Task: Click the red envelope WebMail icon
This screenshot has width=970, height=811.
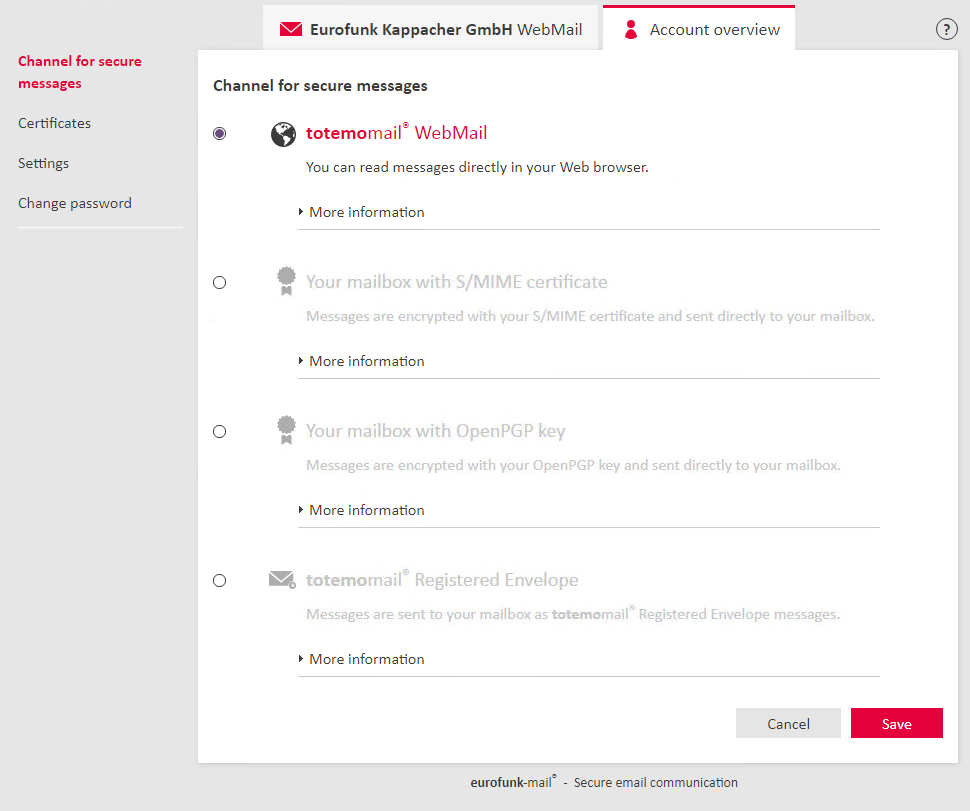Action: tap(291, 29)
